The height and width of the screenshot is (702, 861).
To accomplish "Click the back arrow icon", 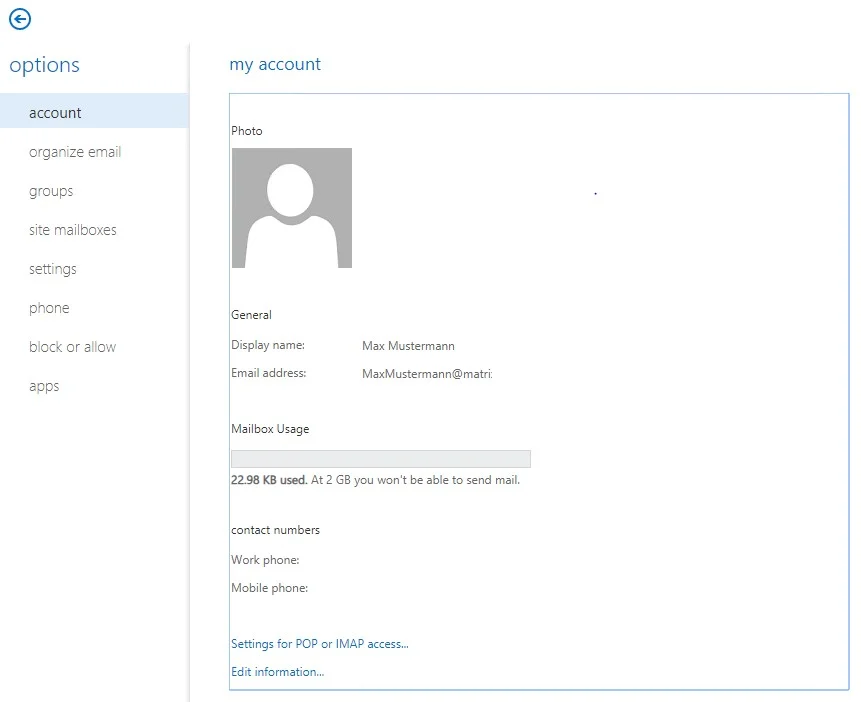I will coord(20,19).
